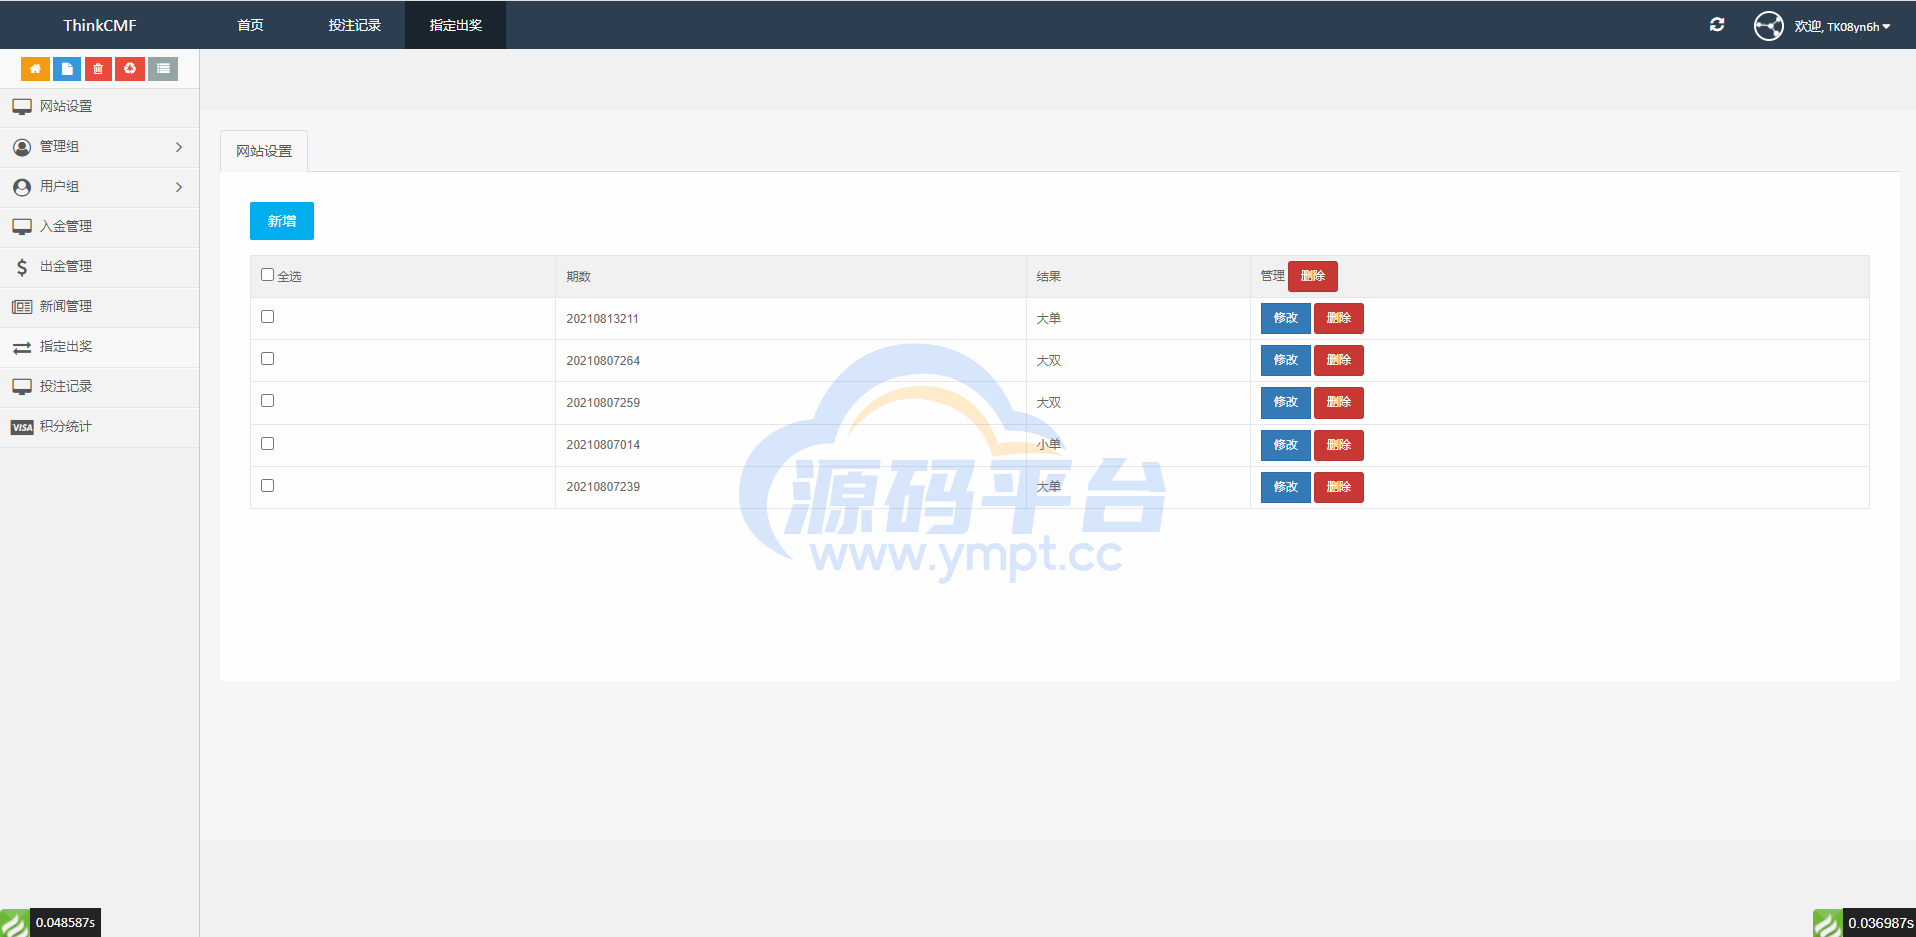Click 修改 for row 20210807239
The image size is (1916, 937).
(1286, 487)
